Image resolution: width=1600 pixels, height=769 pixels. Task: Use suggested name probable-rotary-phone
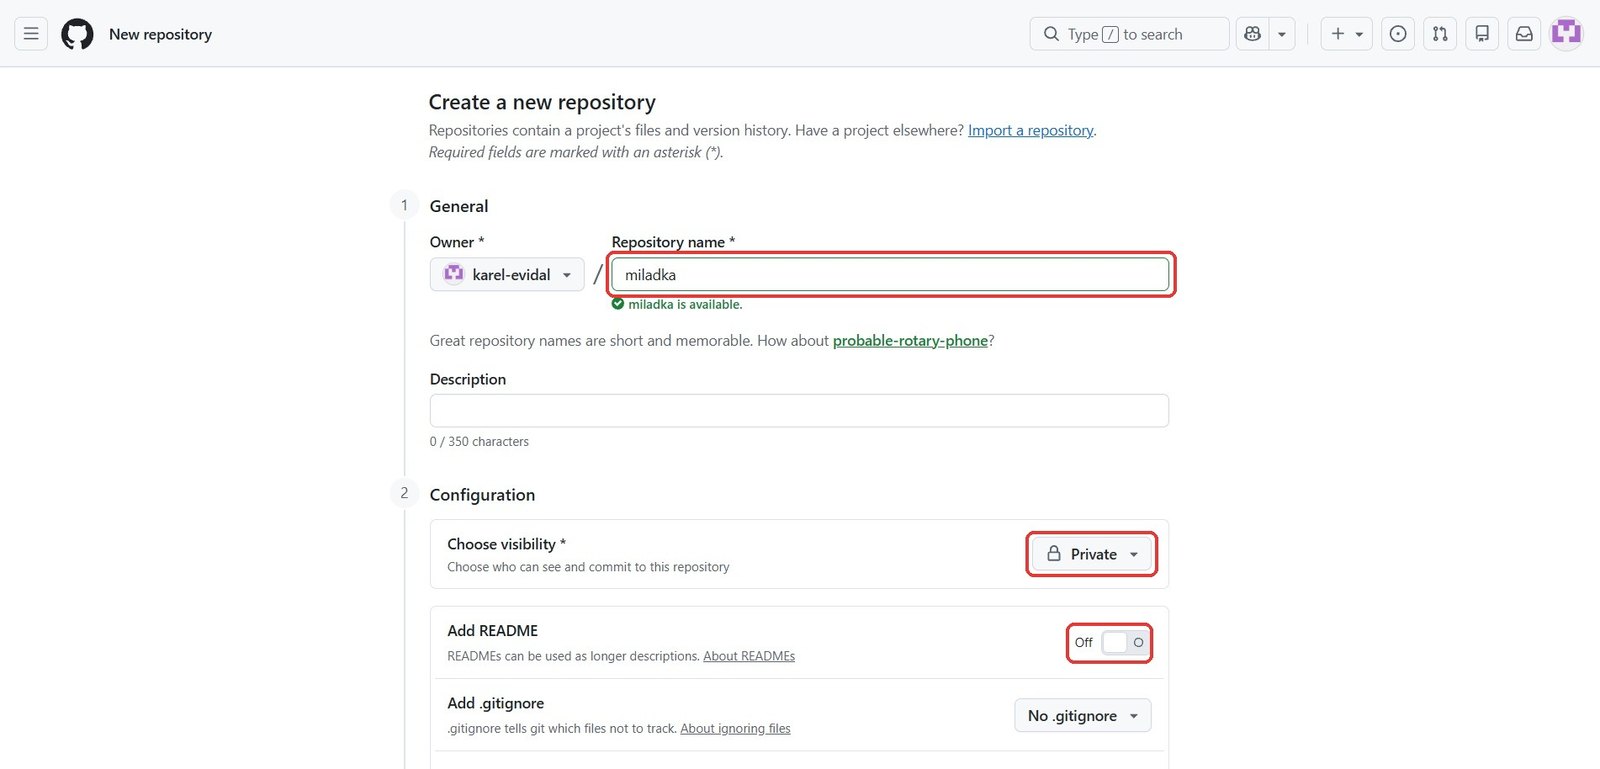point(910,341)
